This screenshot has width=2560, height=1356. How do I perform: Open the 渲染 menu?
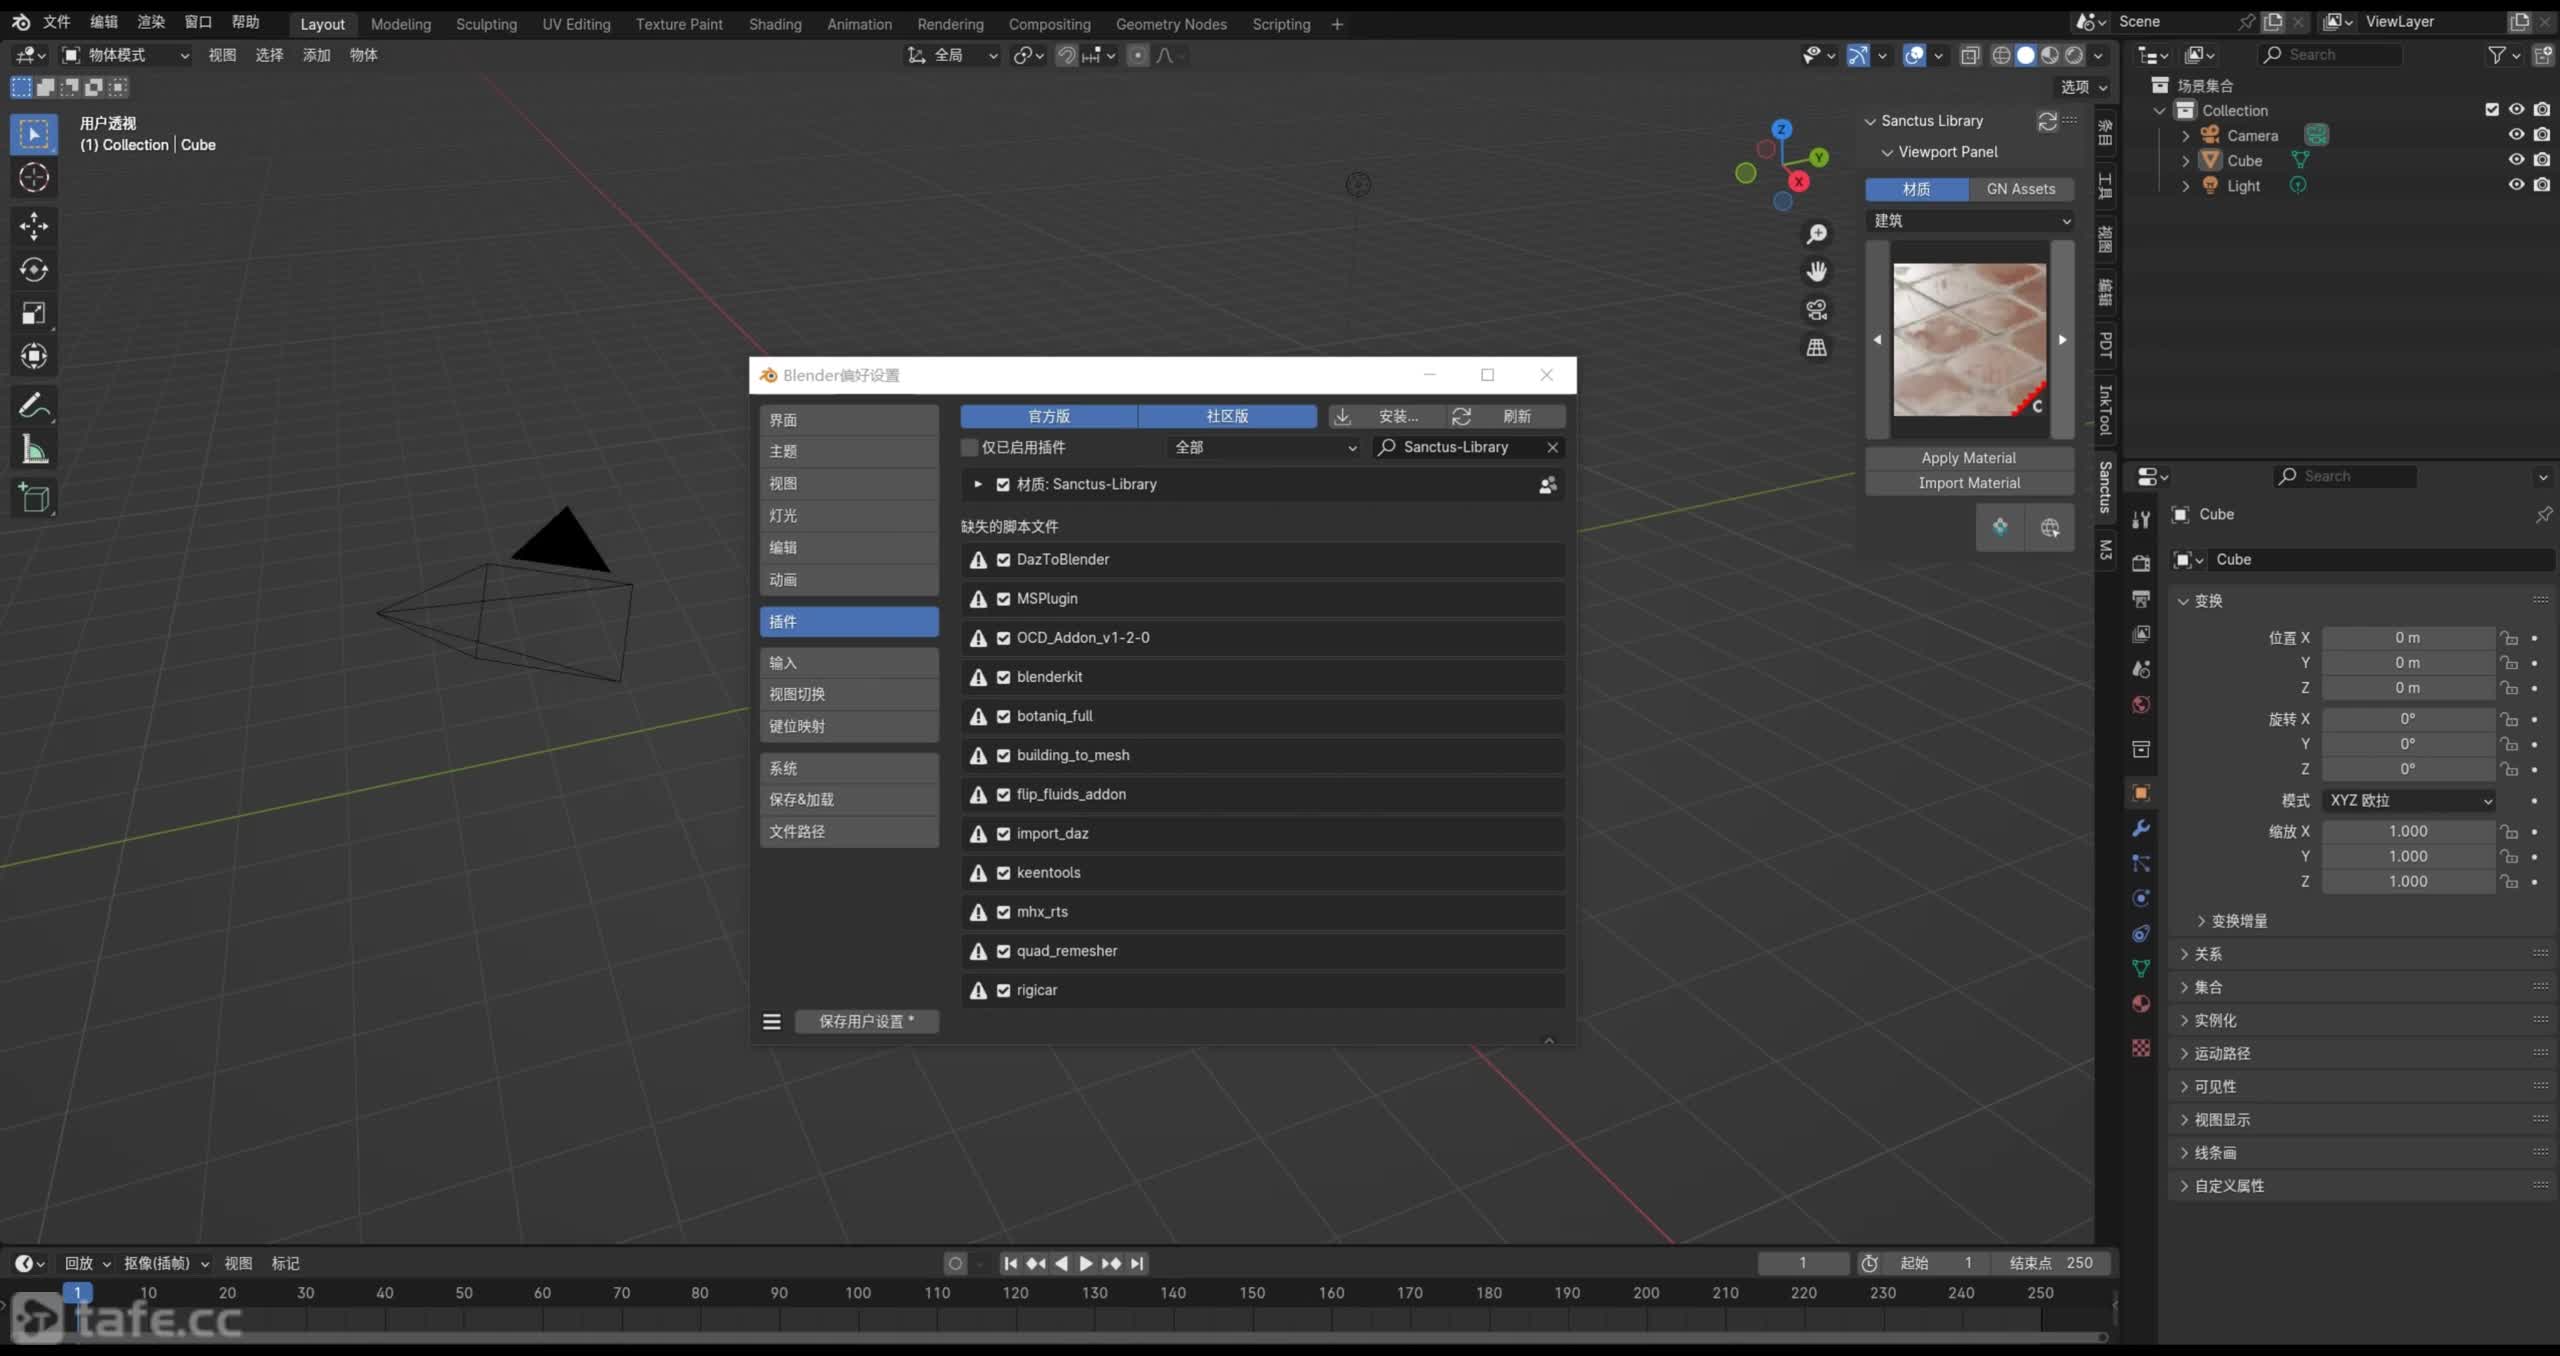point(151,22)
